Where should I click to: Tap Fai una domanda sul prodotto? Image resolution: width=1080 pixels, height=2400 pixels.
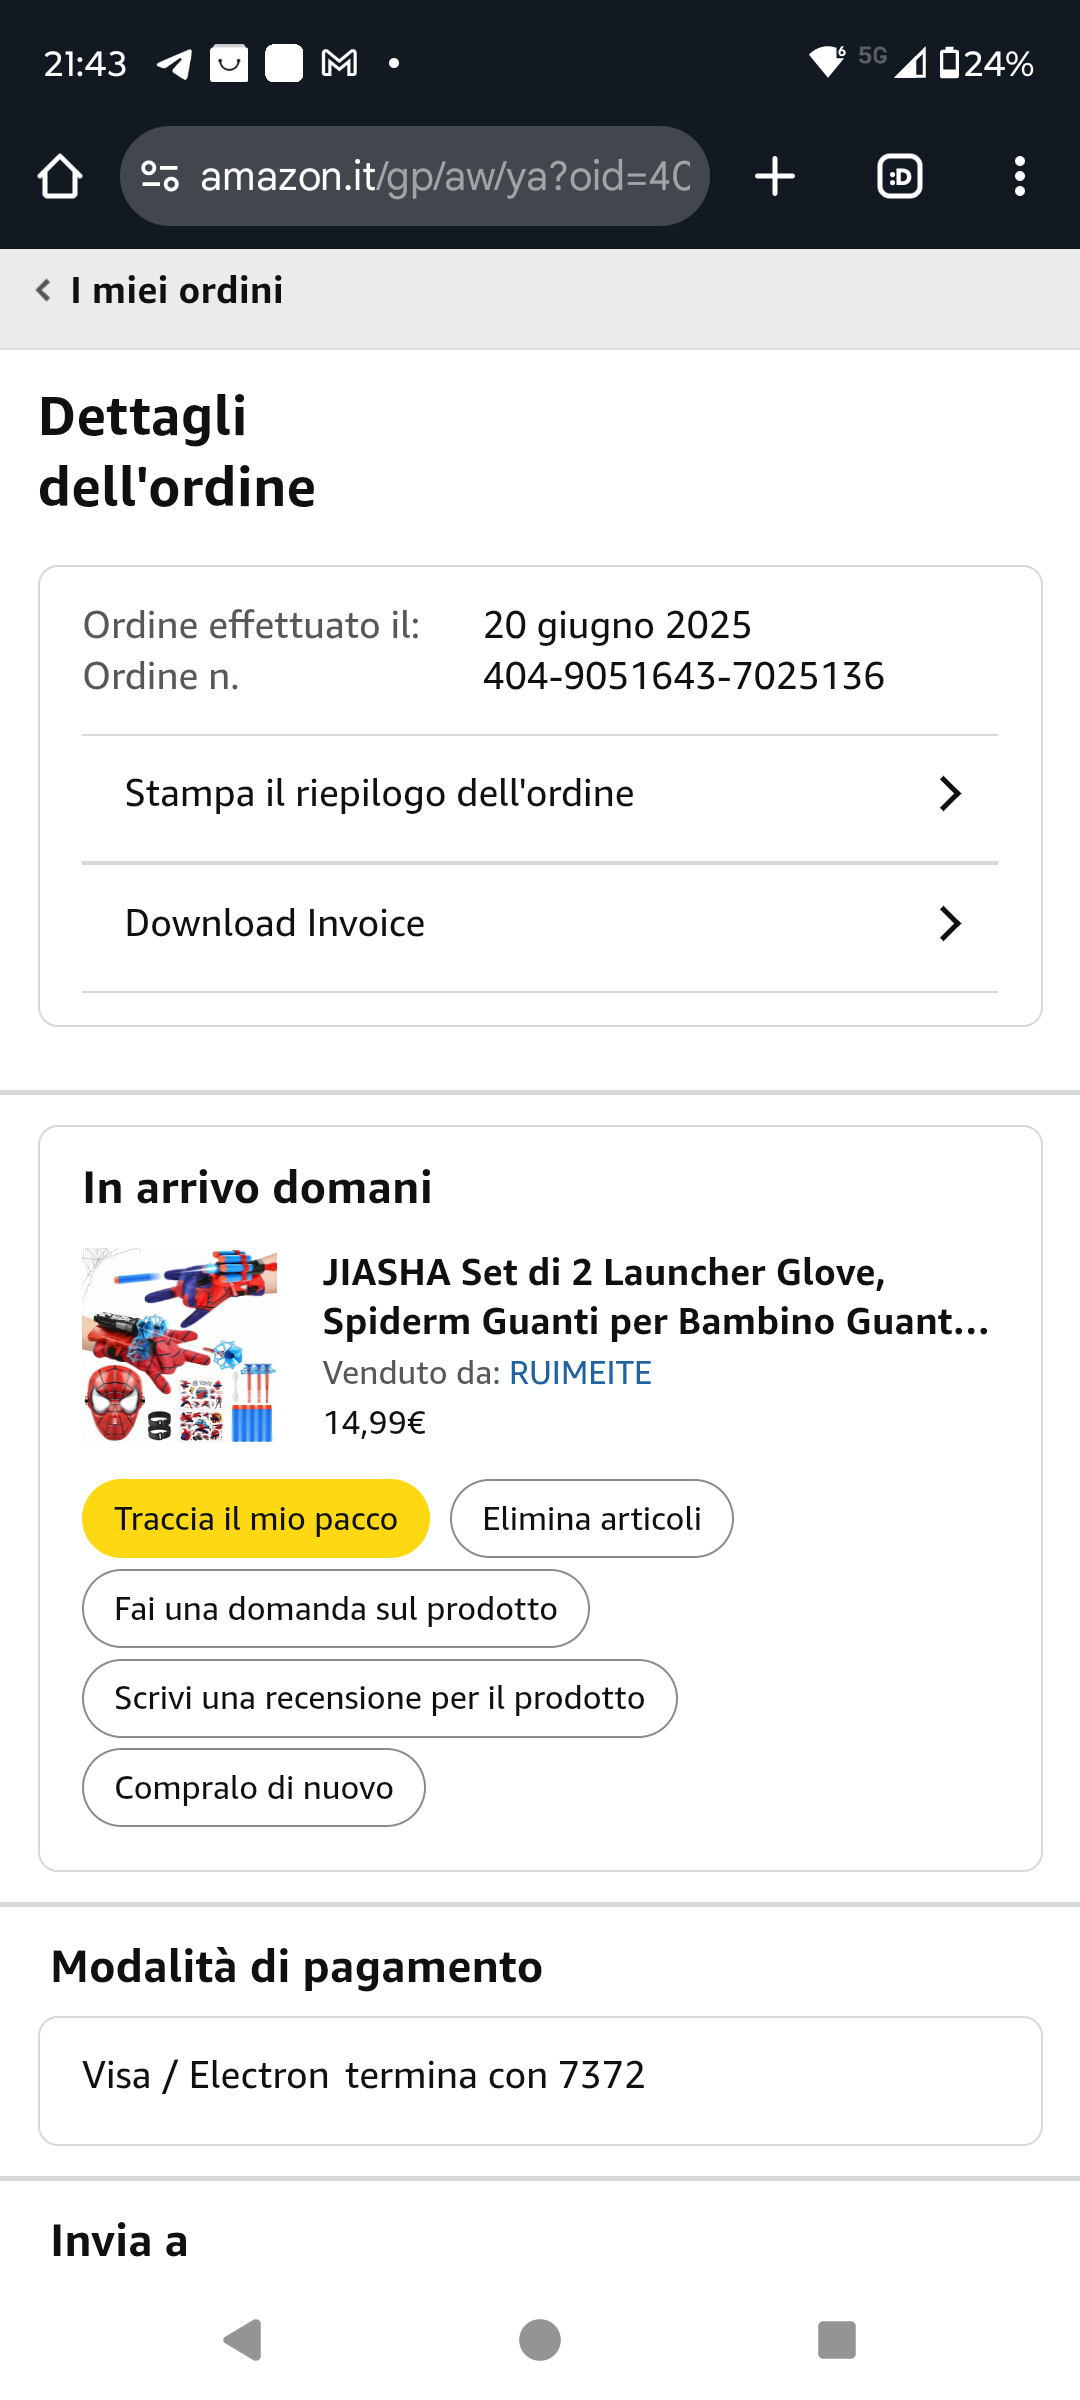click(335, 1609)
